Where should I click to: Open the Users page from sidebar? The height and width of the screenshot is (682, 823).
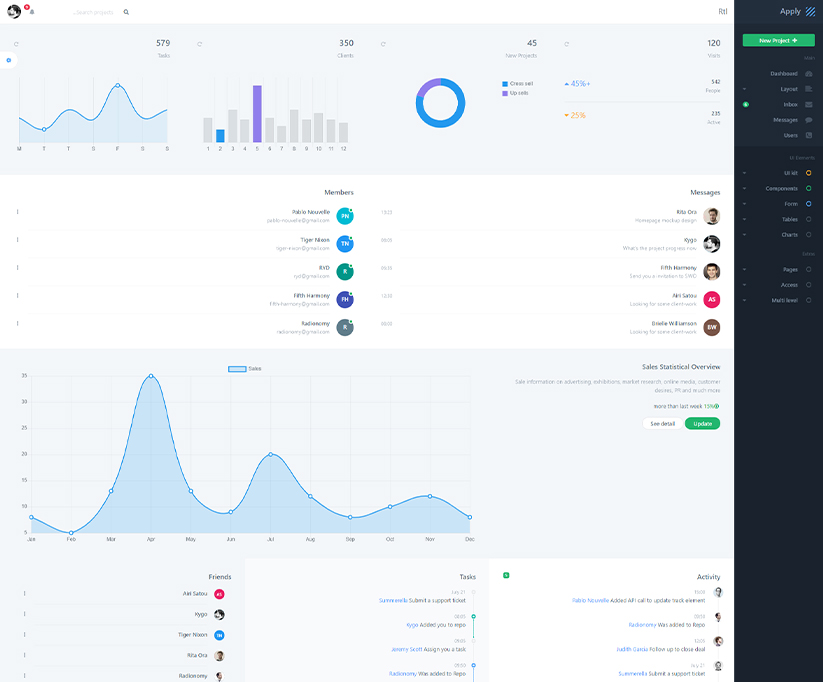point(791,135)
